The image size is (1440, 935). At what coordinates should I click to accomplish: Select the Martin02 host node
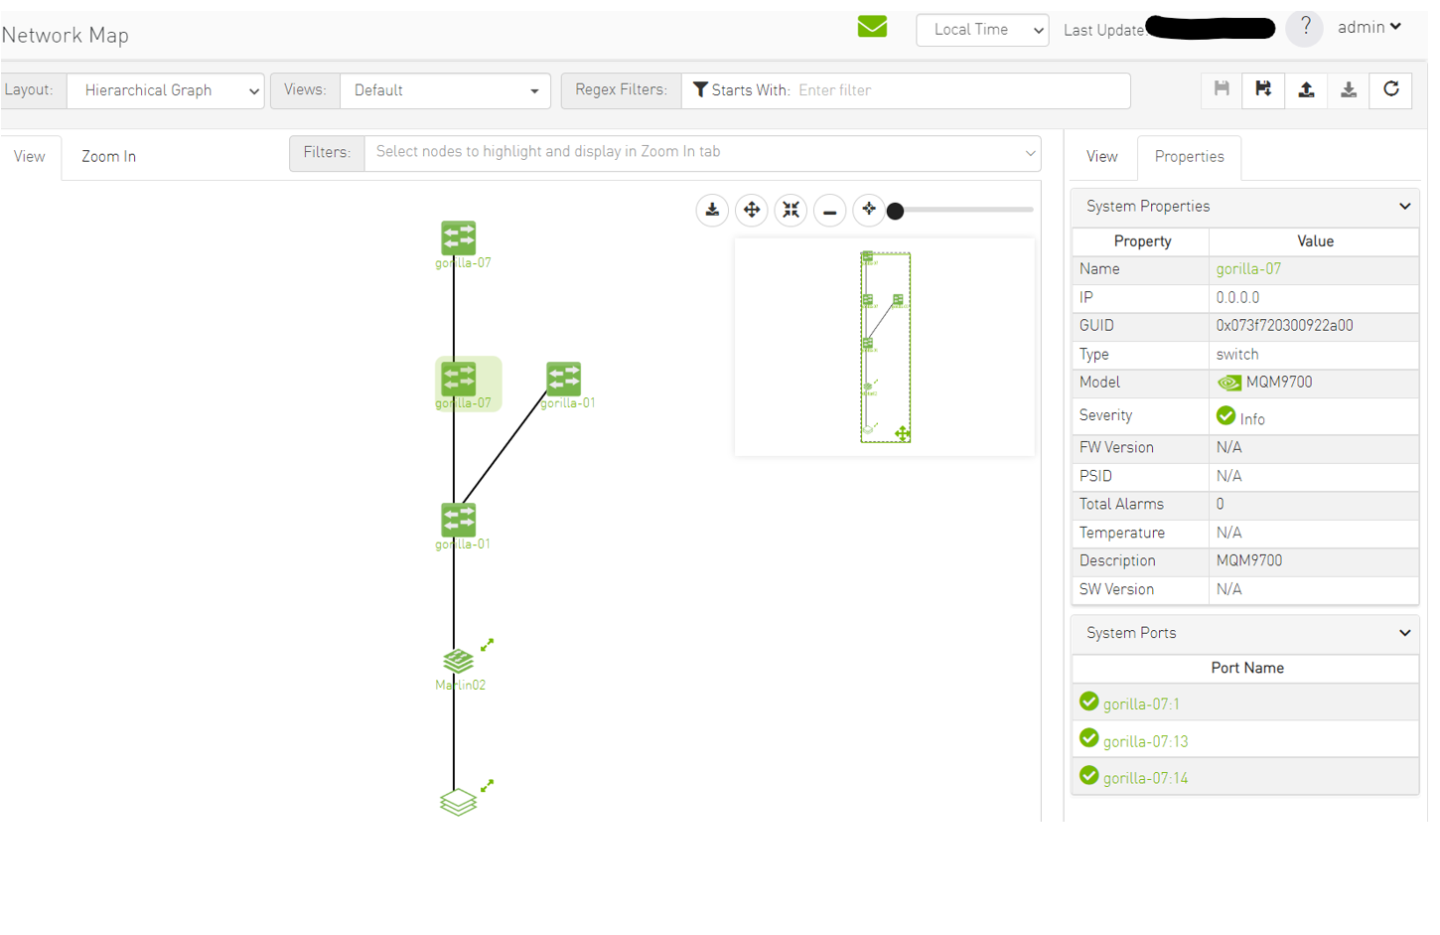(458, 662)
